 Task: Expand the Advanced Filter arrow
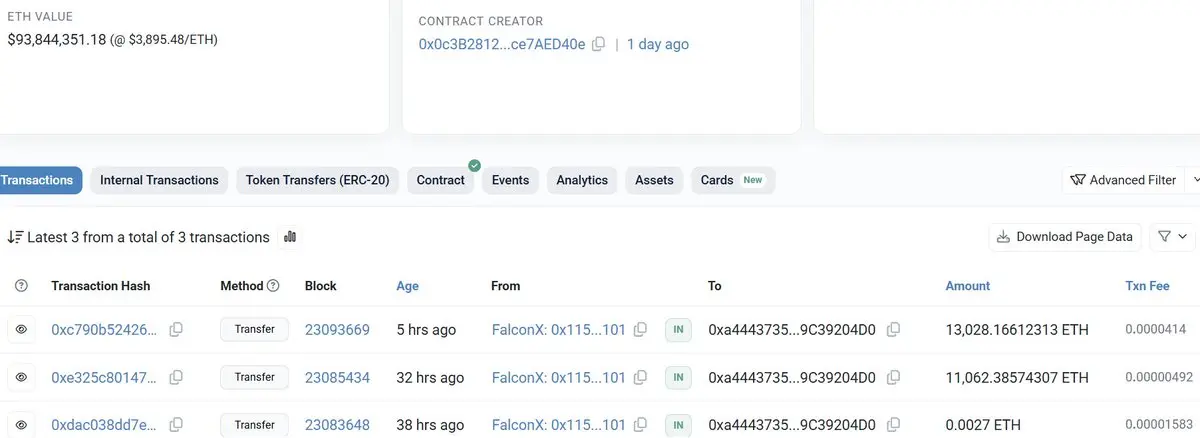(x=1193, y=180)
